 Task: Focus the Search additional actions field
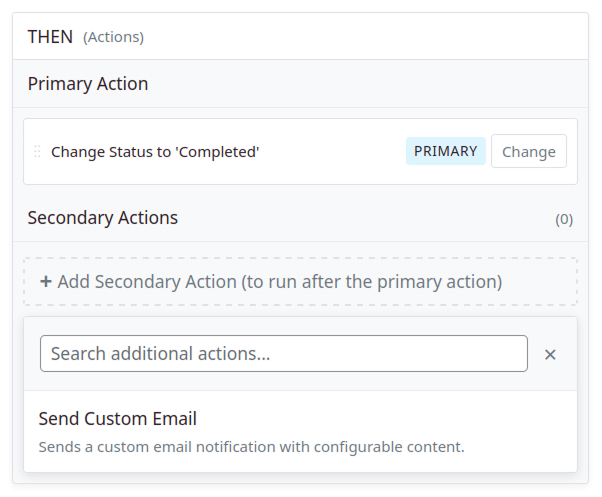[x=283, y=354]
